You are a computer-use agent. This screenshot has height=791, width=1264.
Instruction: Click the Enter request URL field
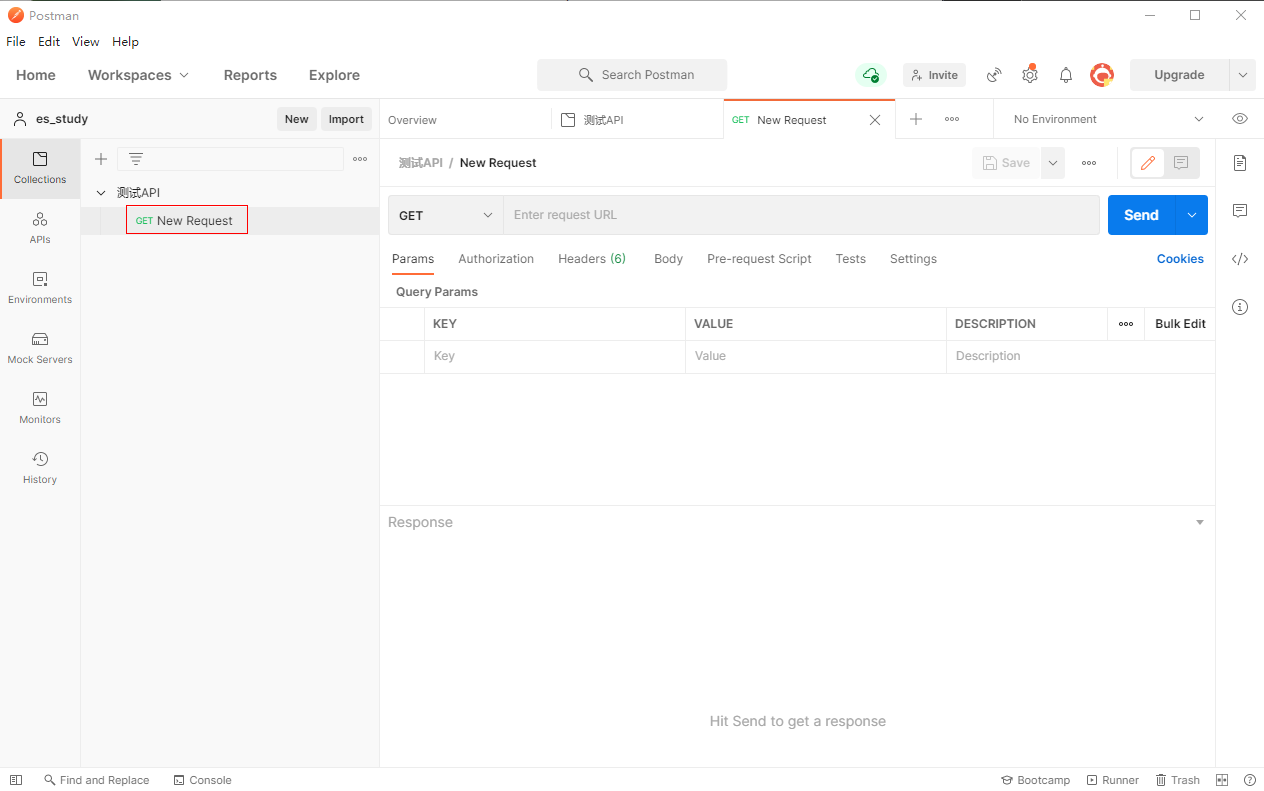pos(800,215)
